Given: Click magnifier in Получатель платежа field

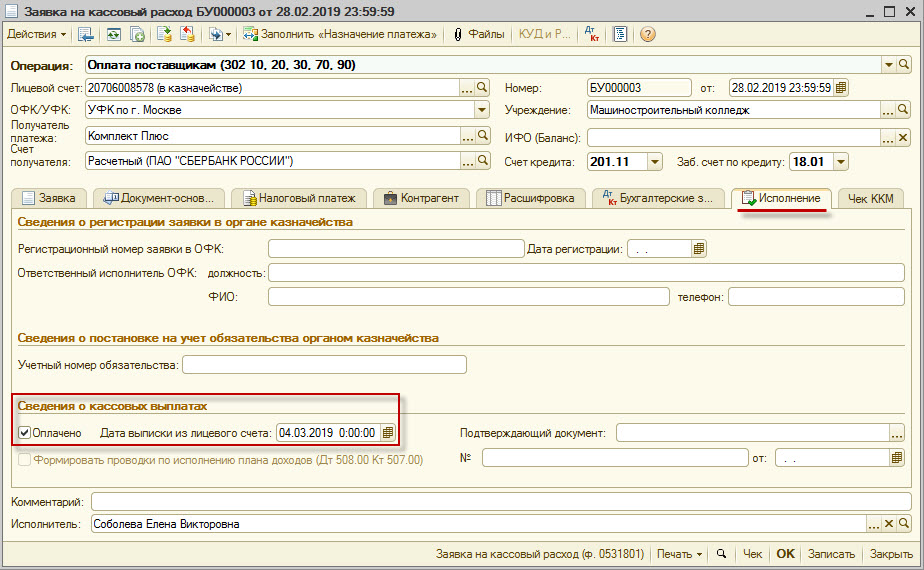Looking at the screenshot, I should [483, 136].
